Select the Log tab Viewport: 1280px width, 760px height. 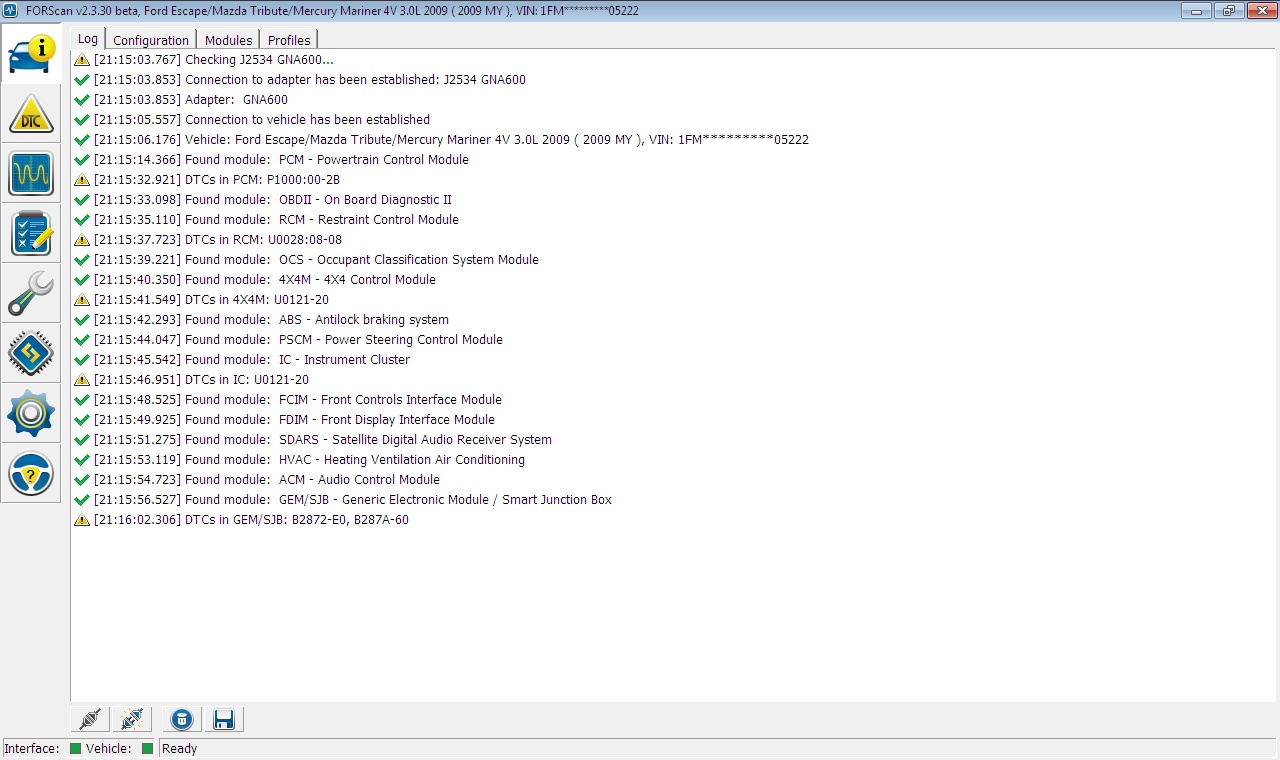[88, 39]
